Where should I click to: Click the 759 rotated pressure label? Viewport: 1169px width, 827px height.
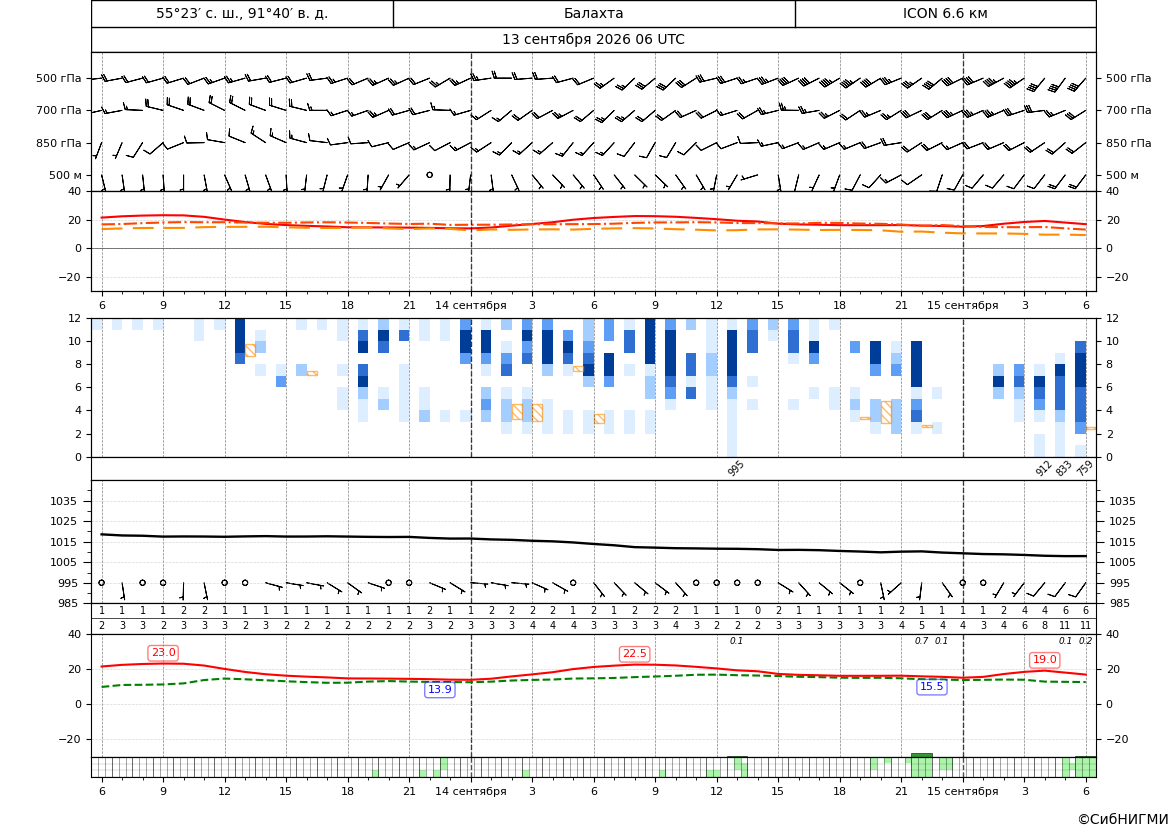pos(1085,468)
